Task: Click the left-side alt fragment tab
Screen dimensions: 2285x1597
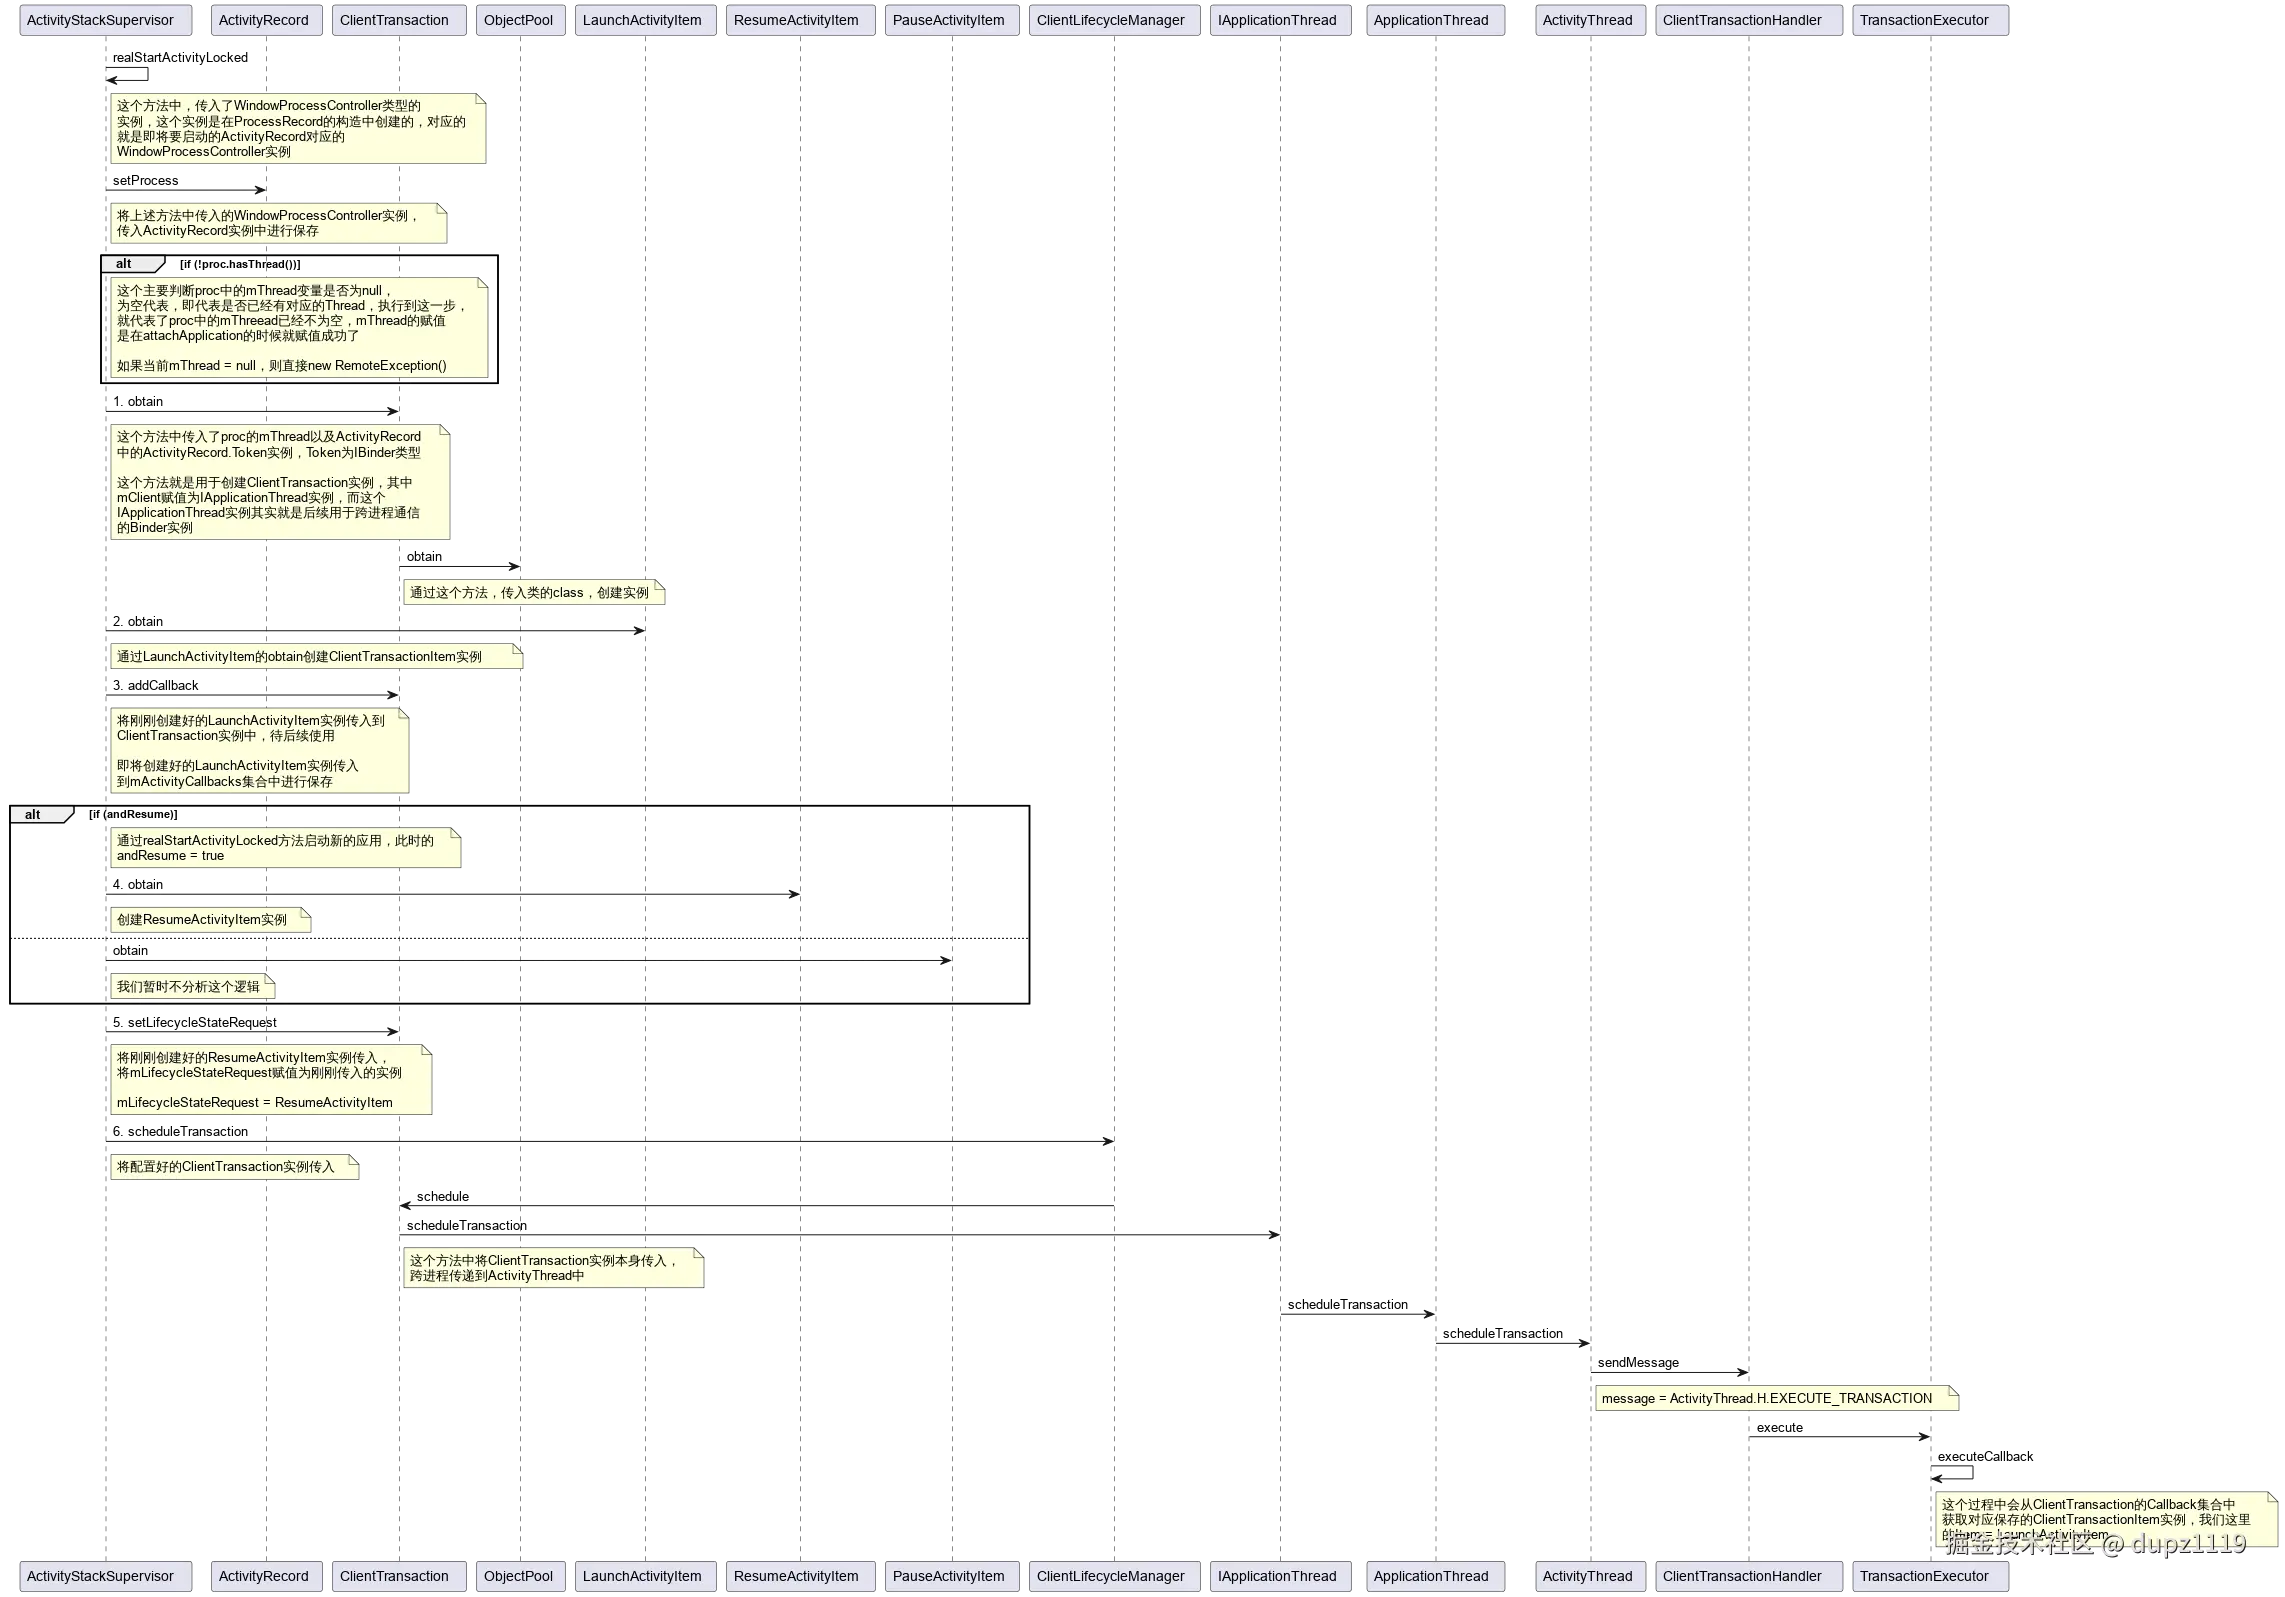Action: coord(33,814)
